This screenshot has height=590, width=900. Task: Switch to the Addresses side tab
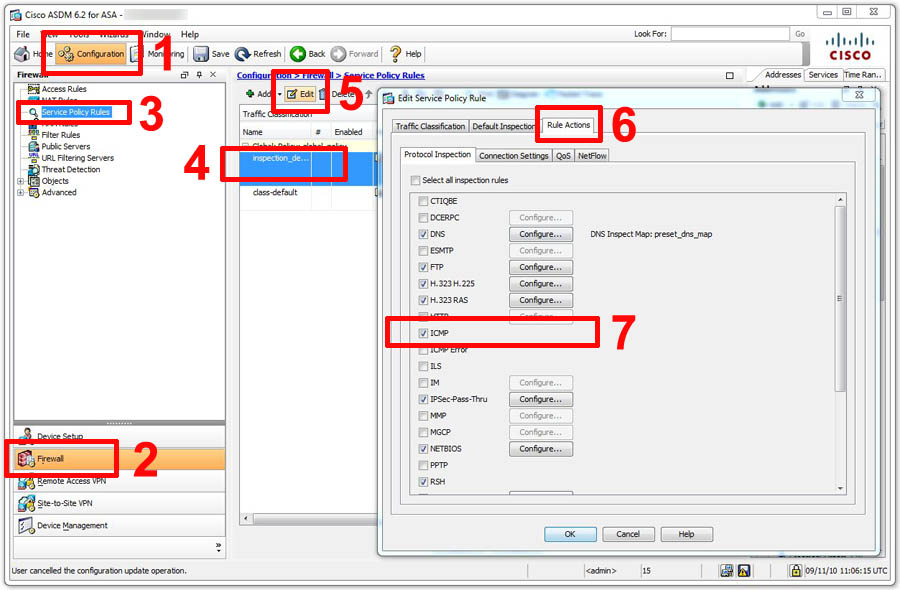pyautogui.click(x=782, y=75)
